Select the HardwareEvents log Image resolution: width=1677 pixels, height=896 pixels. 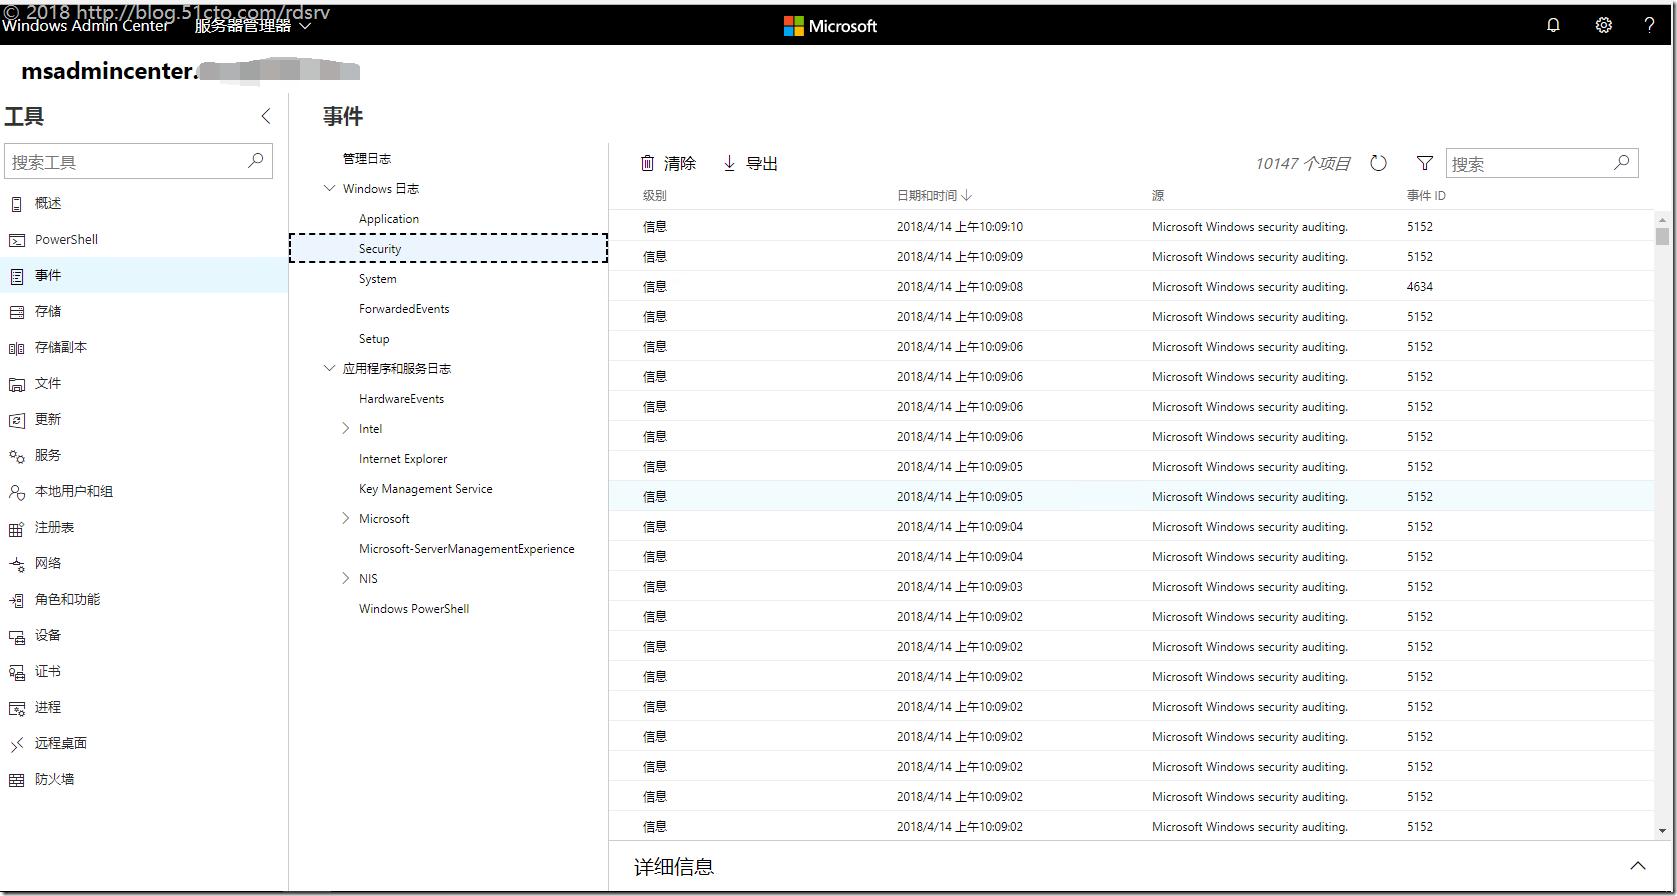click(401, 399)
